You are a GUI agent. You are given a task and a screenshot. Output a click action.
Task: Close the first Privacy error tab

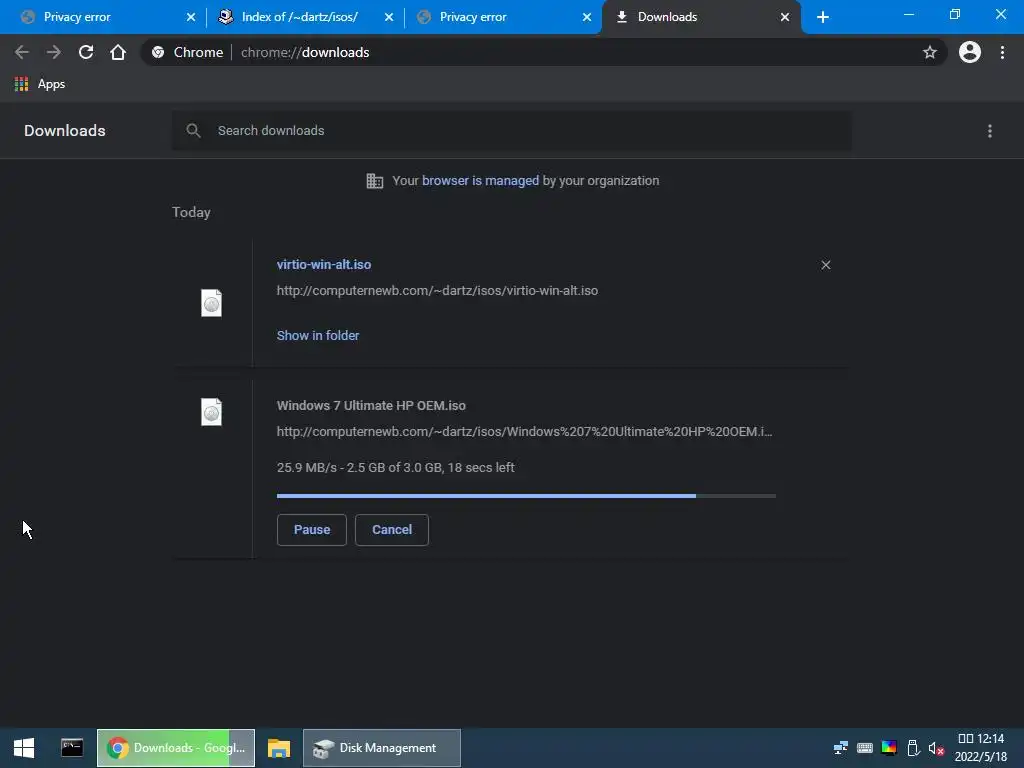pyautogui.click(x=191, y=17)
